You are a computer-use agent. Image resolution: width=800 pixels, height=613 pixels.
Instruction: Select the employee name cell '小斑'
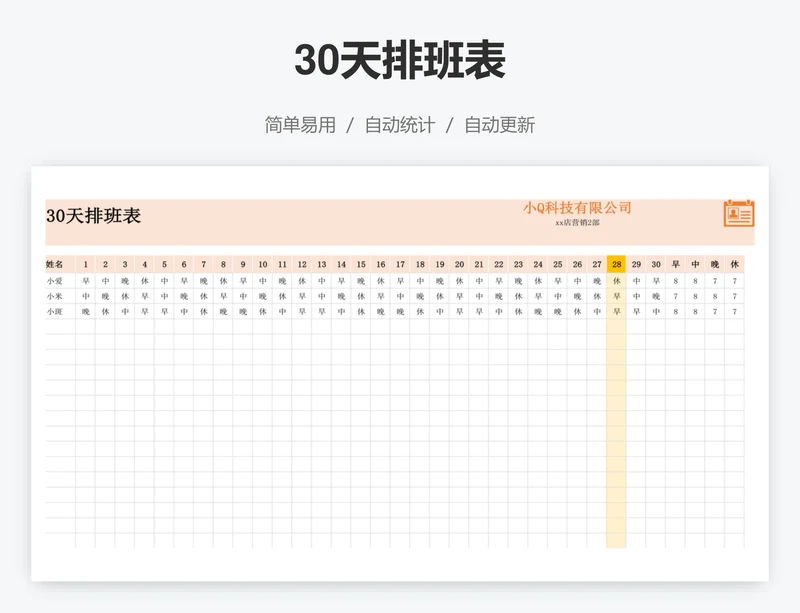(60, 311)
